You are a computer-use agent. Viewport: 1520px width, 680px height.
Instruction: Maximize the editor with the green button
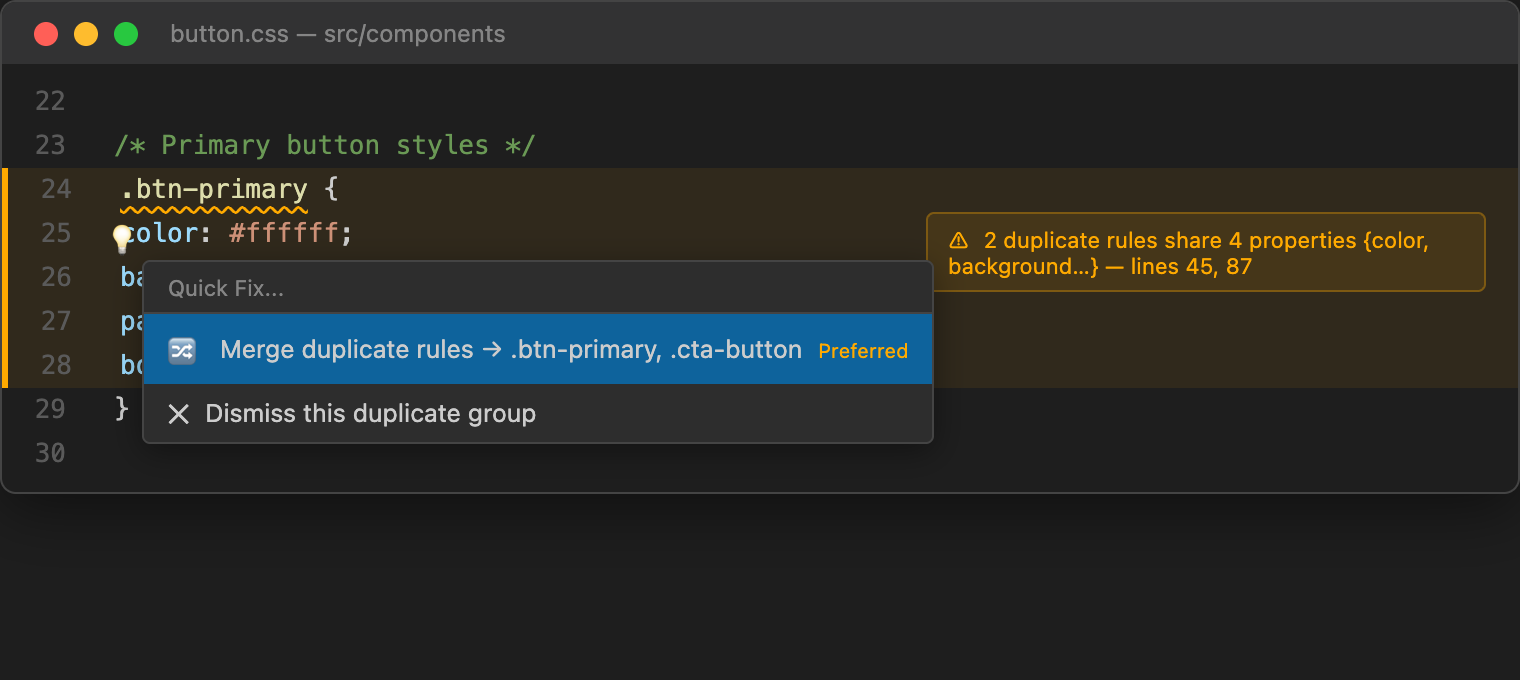pos(126,34)
